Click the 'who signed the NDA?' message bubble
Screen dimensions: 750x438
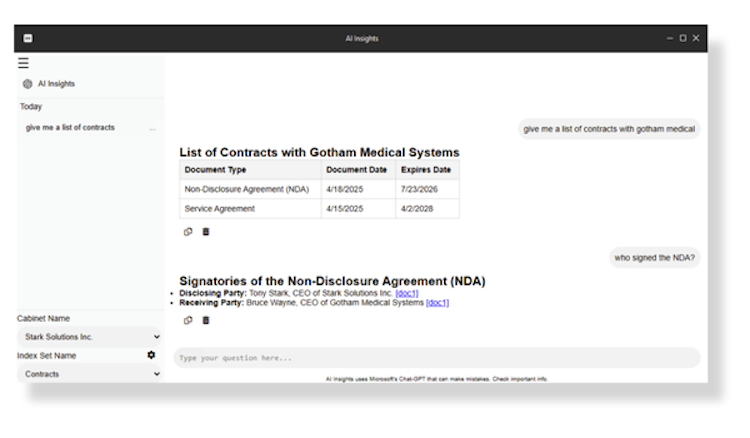pyautogui.click(x=654, y=258)
